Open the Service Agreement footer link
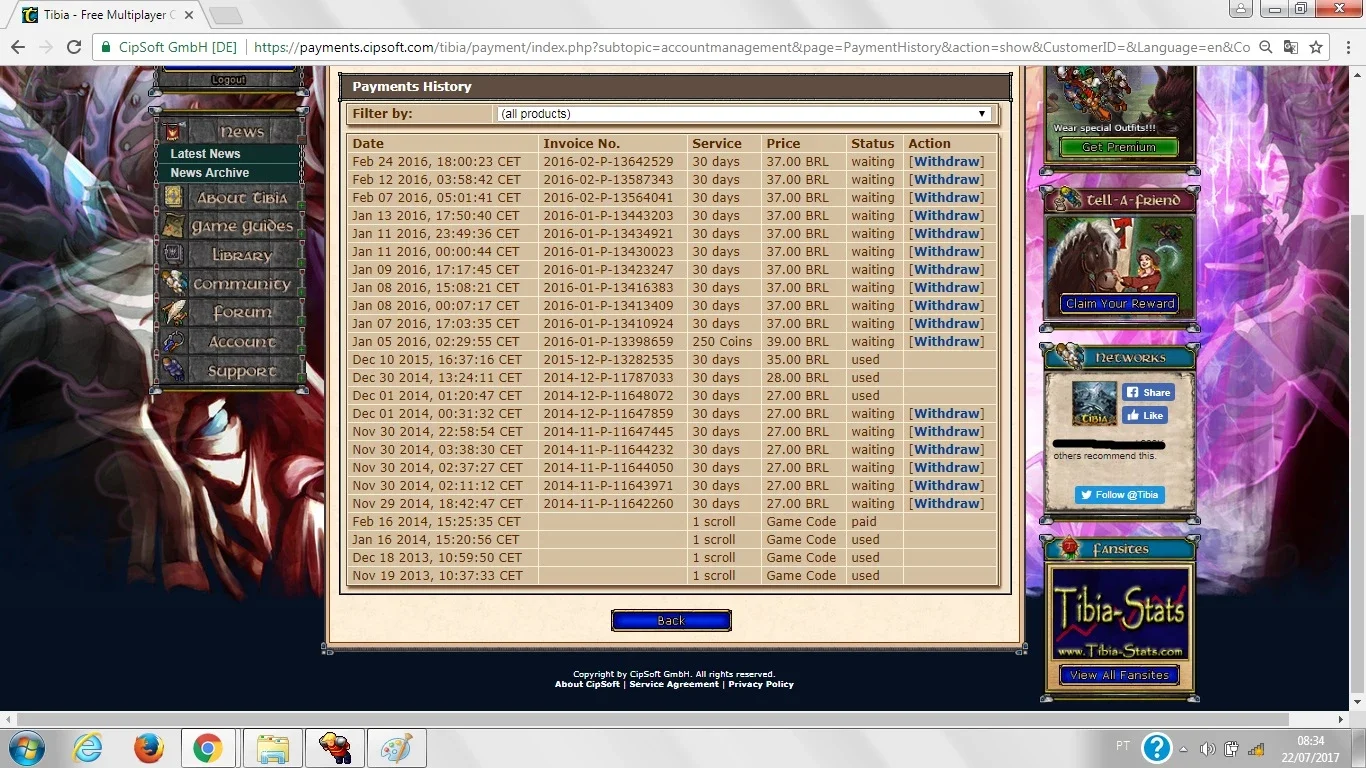The image size is (1366, 768). pyautogui.click(x=674, y=684)
